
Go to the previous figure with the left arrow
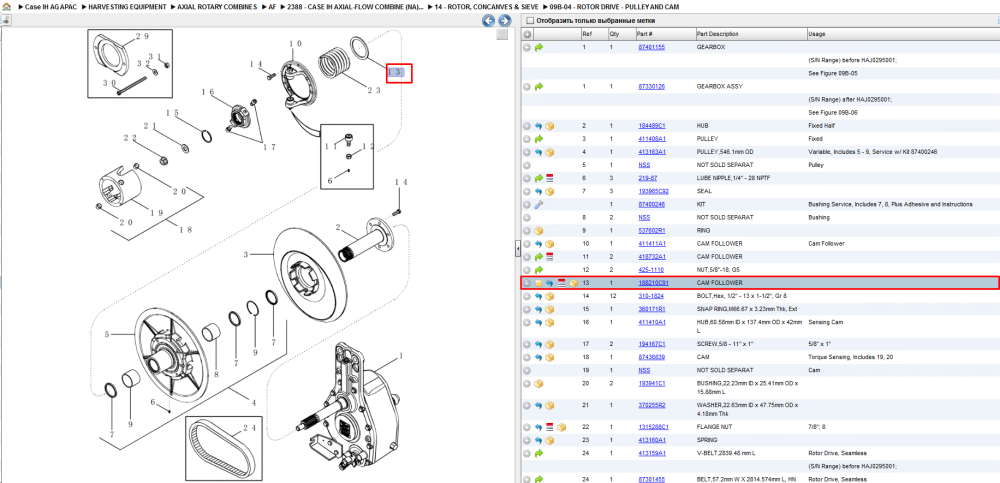click(x=489, y=20)
